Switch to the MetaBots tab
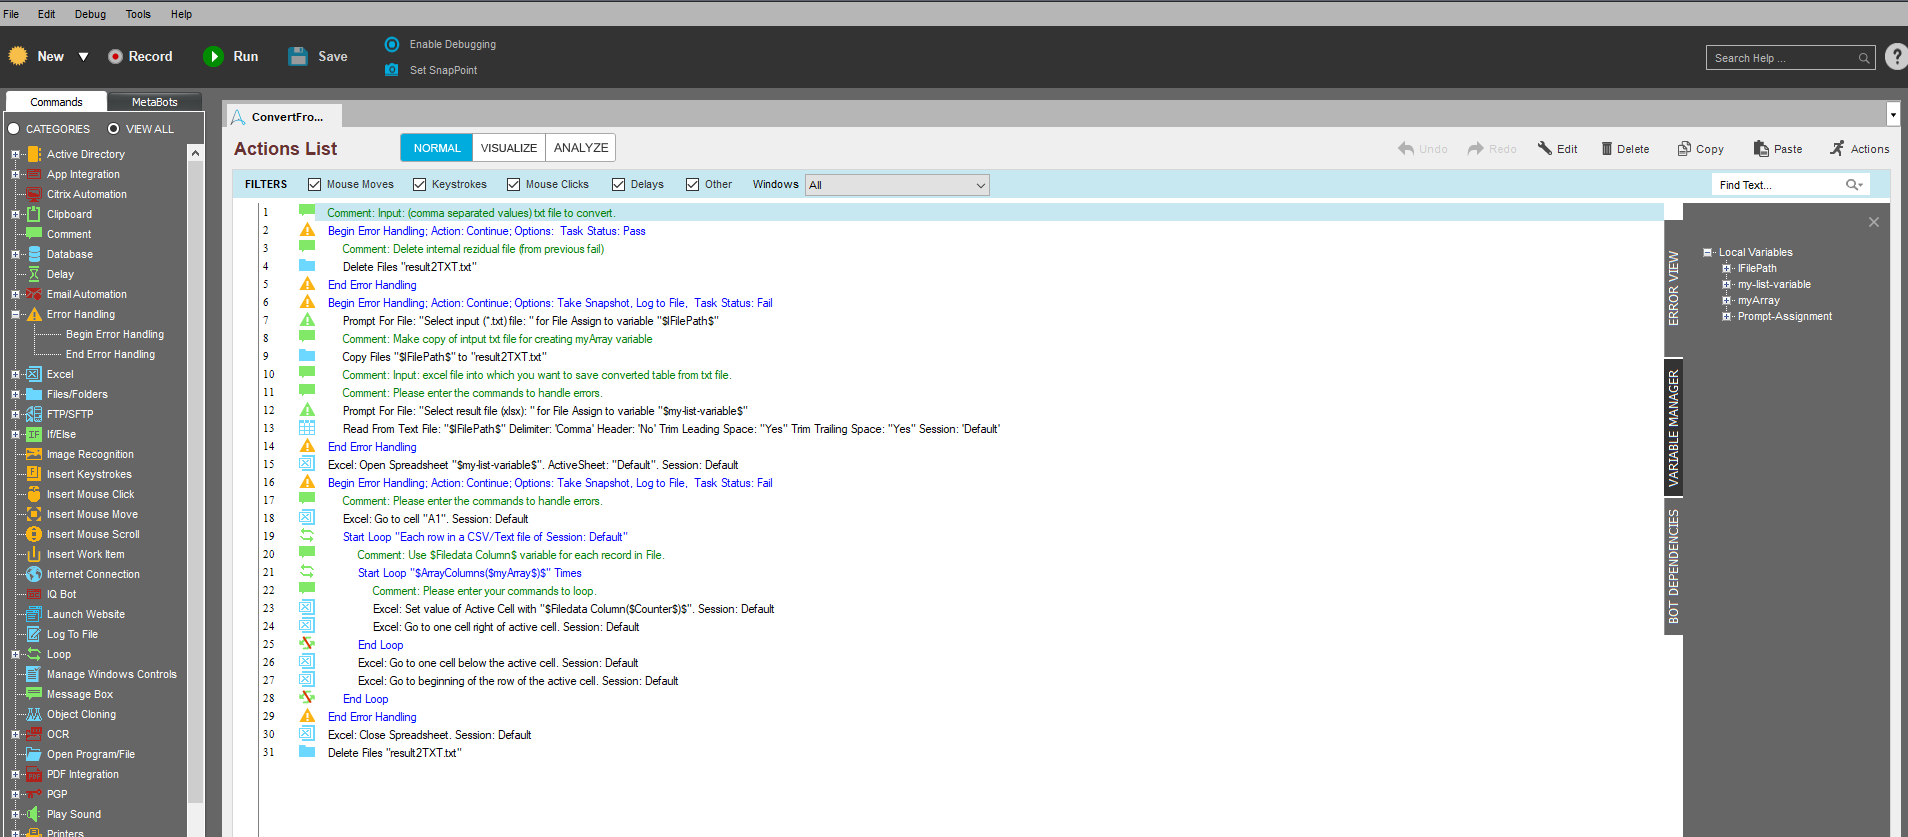The height and width of the screenshot is (837, 1908). (154, 102)
